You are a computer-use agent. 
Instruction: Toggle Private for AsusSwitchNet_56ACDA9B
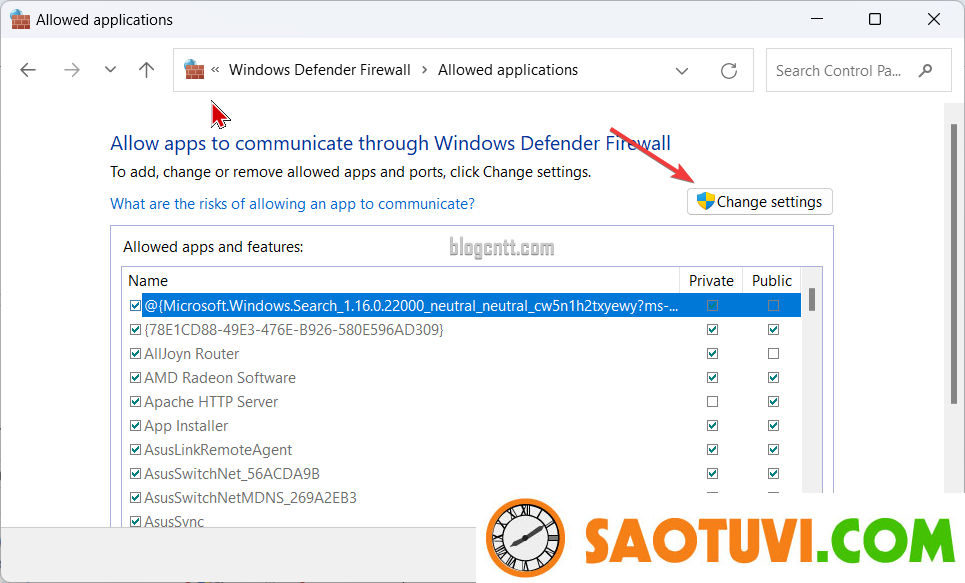pyautogui.click(x=713, y=473)
